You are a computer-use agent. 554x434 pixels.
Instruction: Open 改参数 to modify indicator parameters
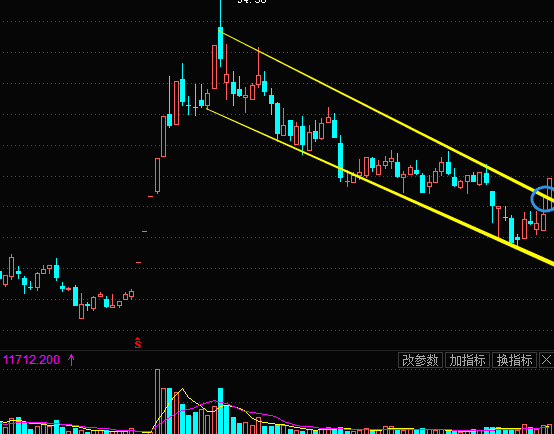420,360
